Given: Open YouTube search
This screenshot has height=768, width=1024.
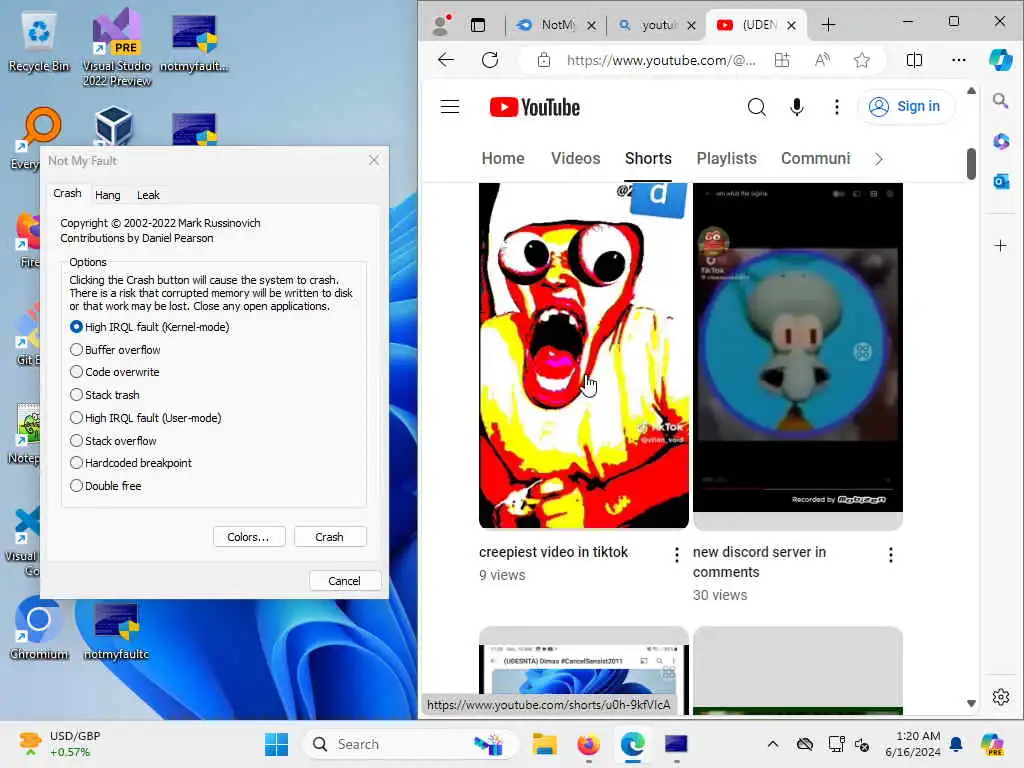Looking at the screenshot, I should click(x=756, y=106).
